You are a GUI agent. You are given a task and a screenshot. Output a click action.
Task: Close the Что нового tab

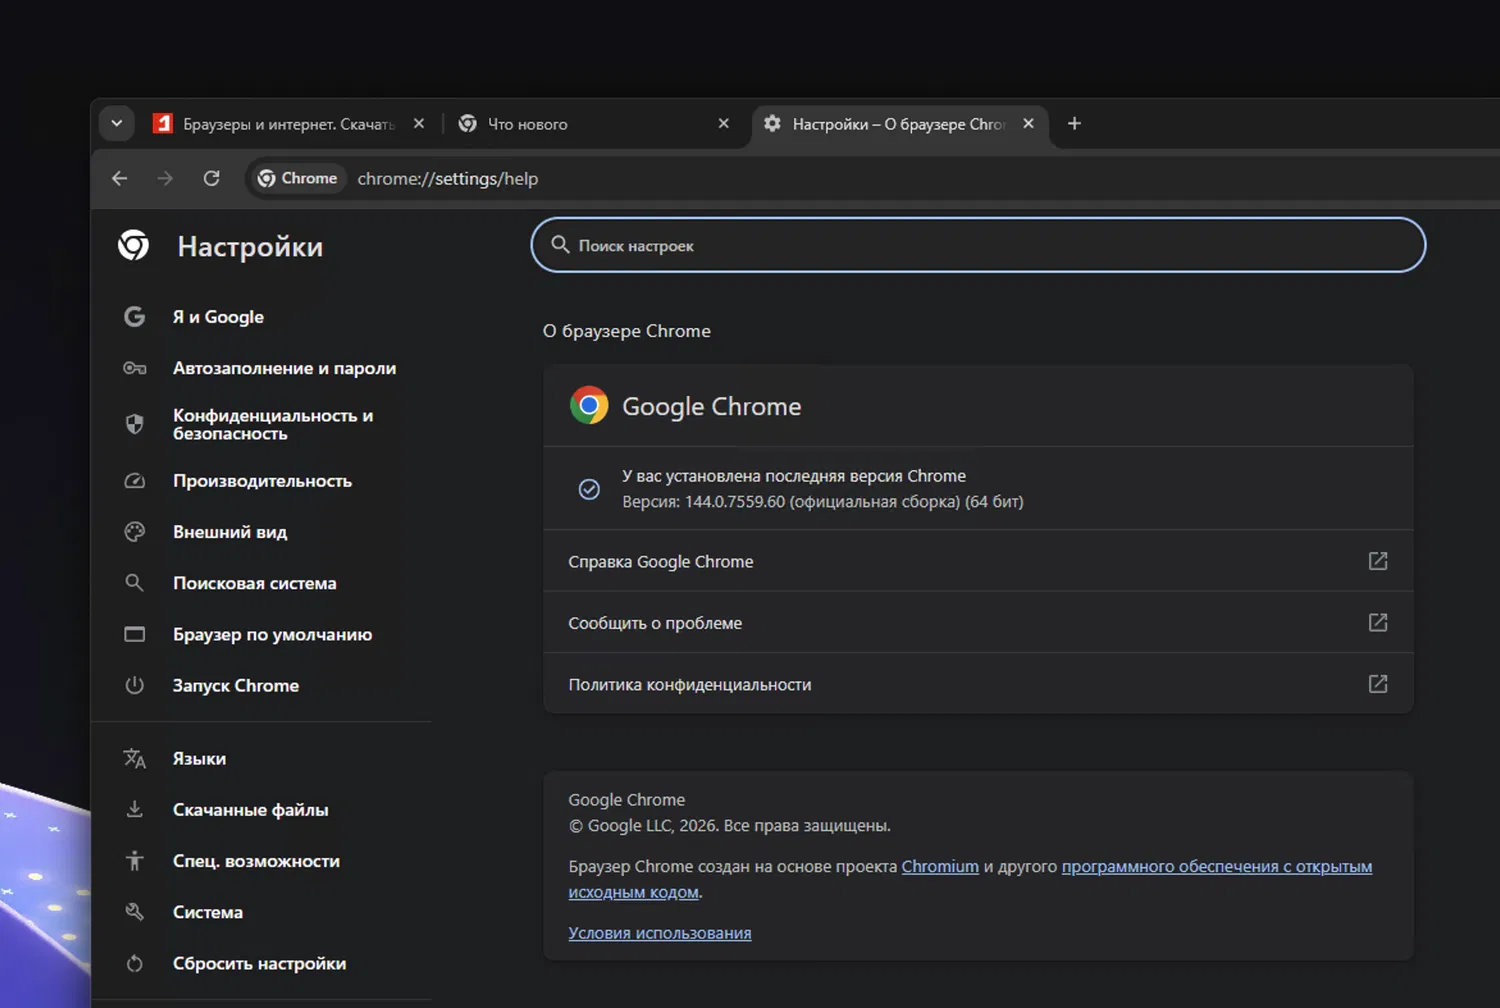pos(724,124)
